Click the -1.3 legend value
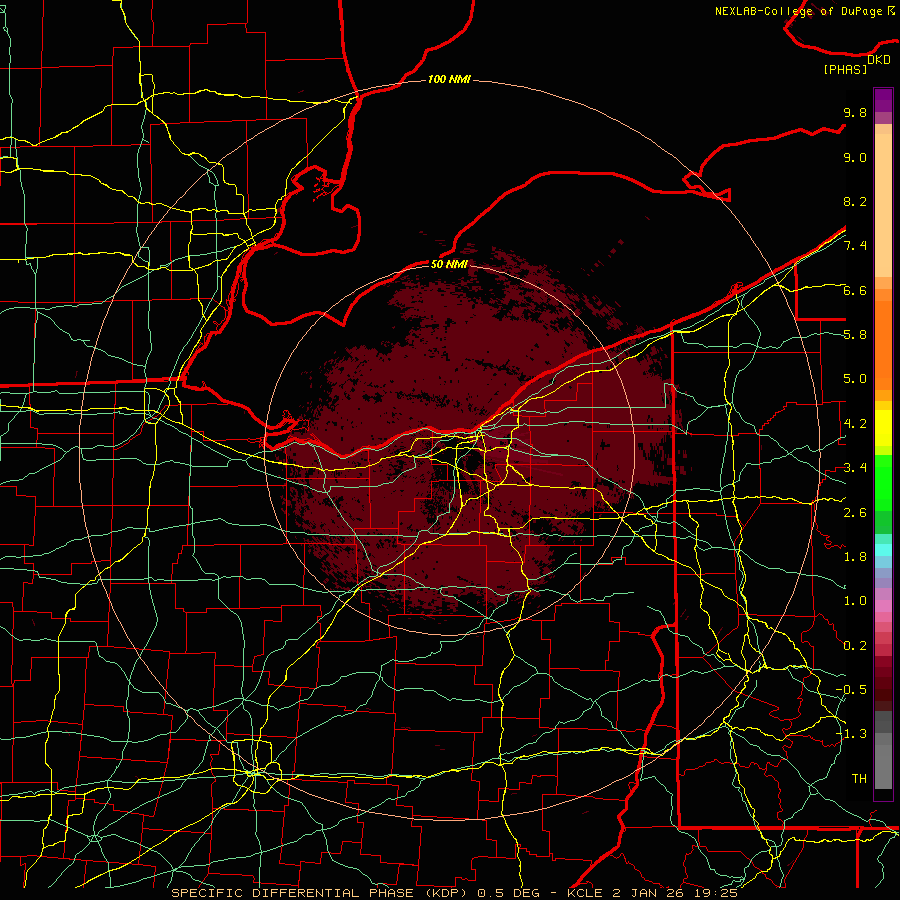Image resolution: width=900 pixels, height=900 pixels. click(x=851, y=734)
